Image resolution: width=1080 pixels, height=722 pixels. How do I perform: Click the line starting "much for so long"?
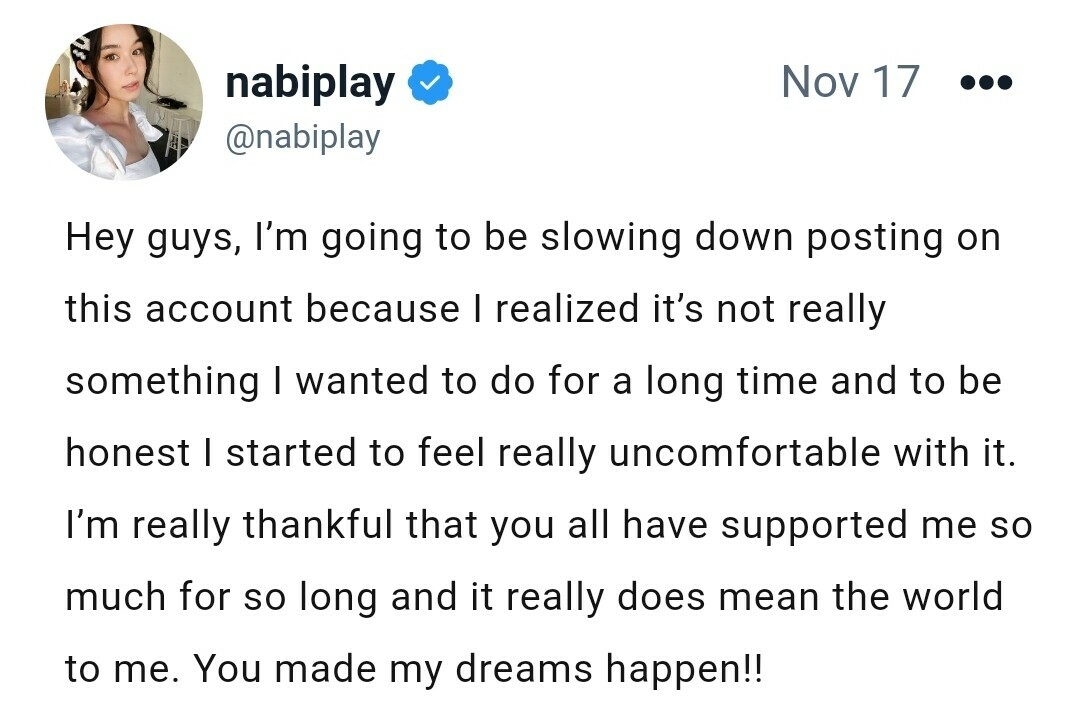point(533,598)
